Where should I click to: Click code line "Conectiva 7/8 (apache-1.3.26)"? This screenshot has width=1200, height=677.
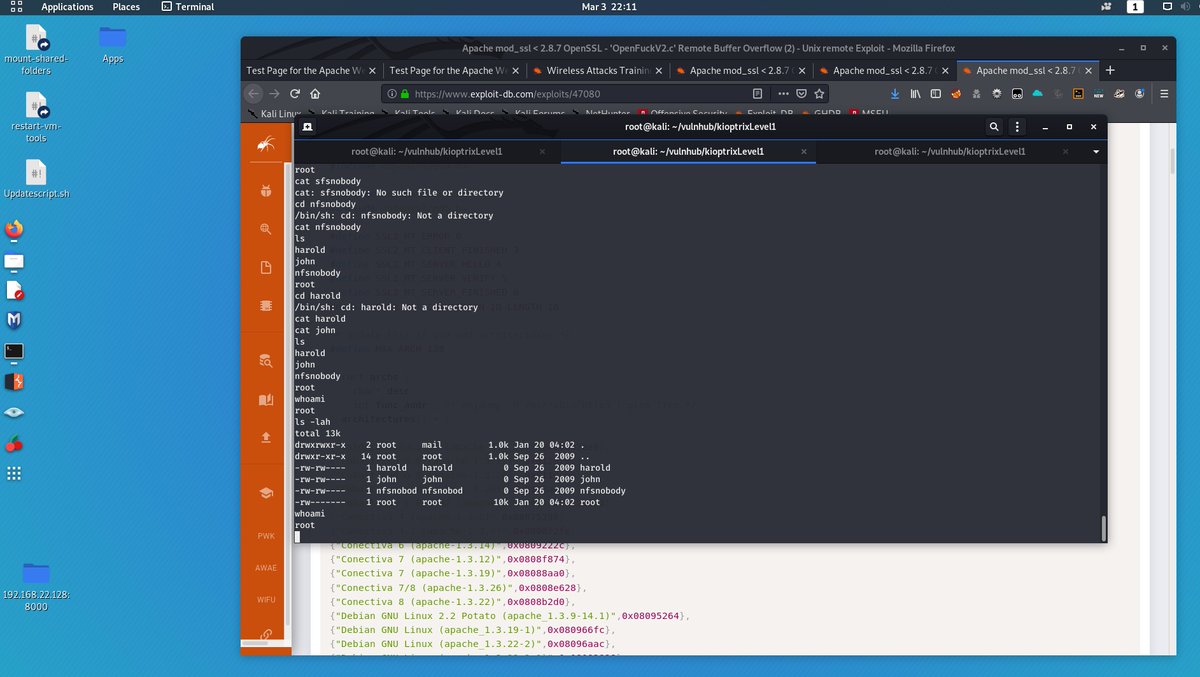[x=458, y=588]
